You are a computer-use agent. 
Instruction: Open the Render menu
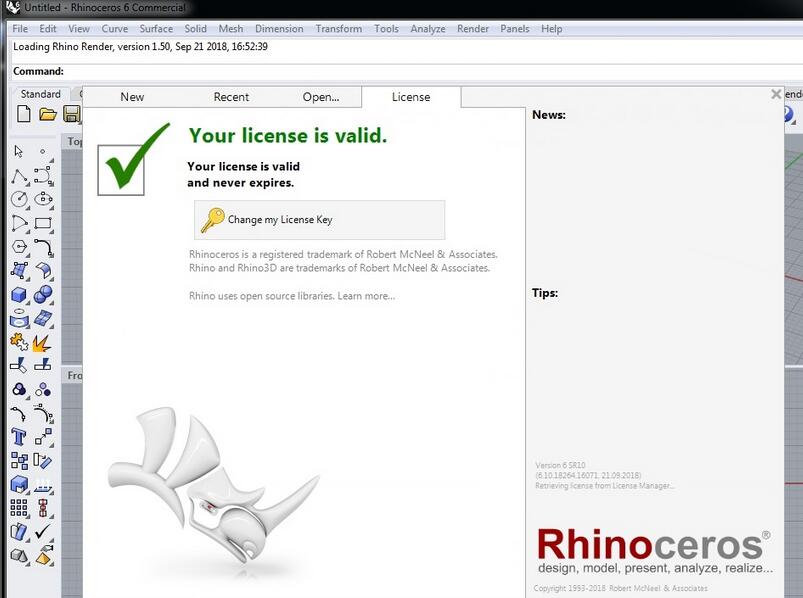click(x=473, y=29)
